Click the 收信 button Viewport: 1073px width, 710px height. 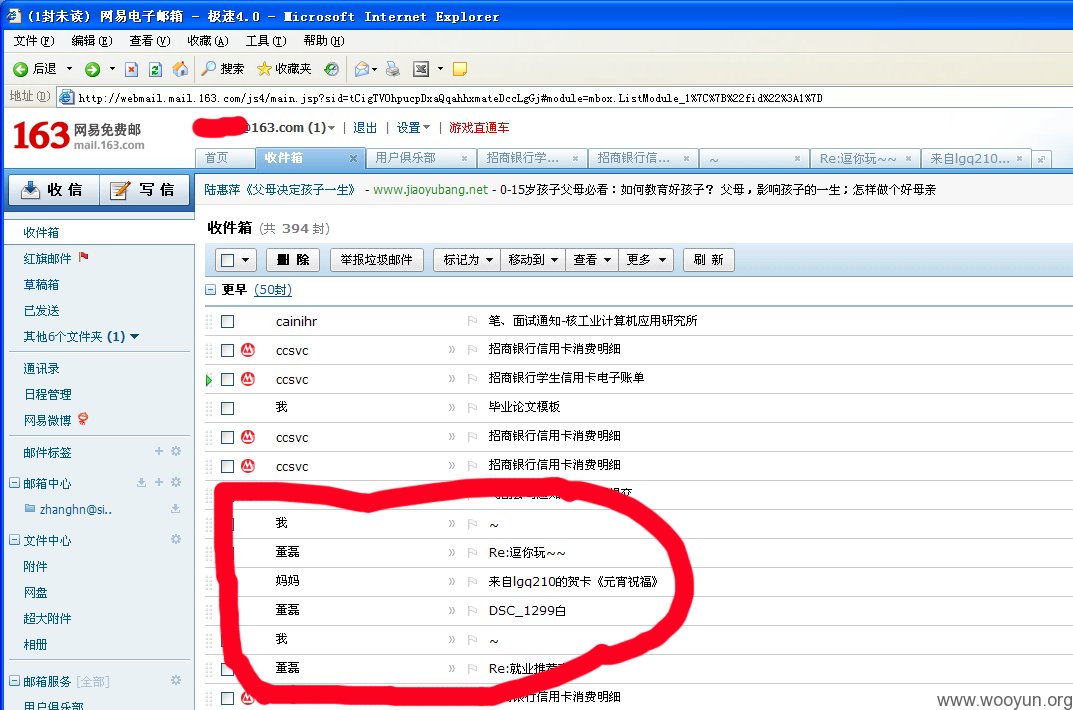click(54, 189)
